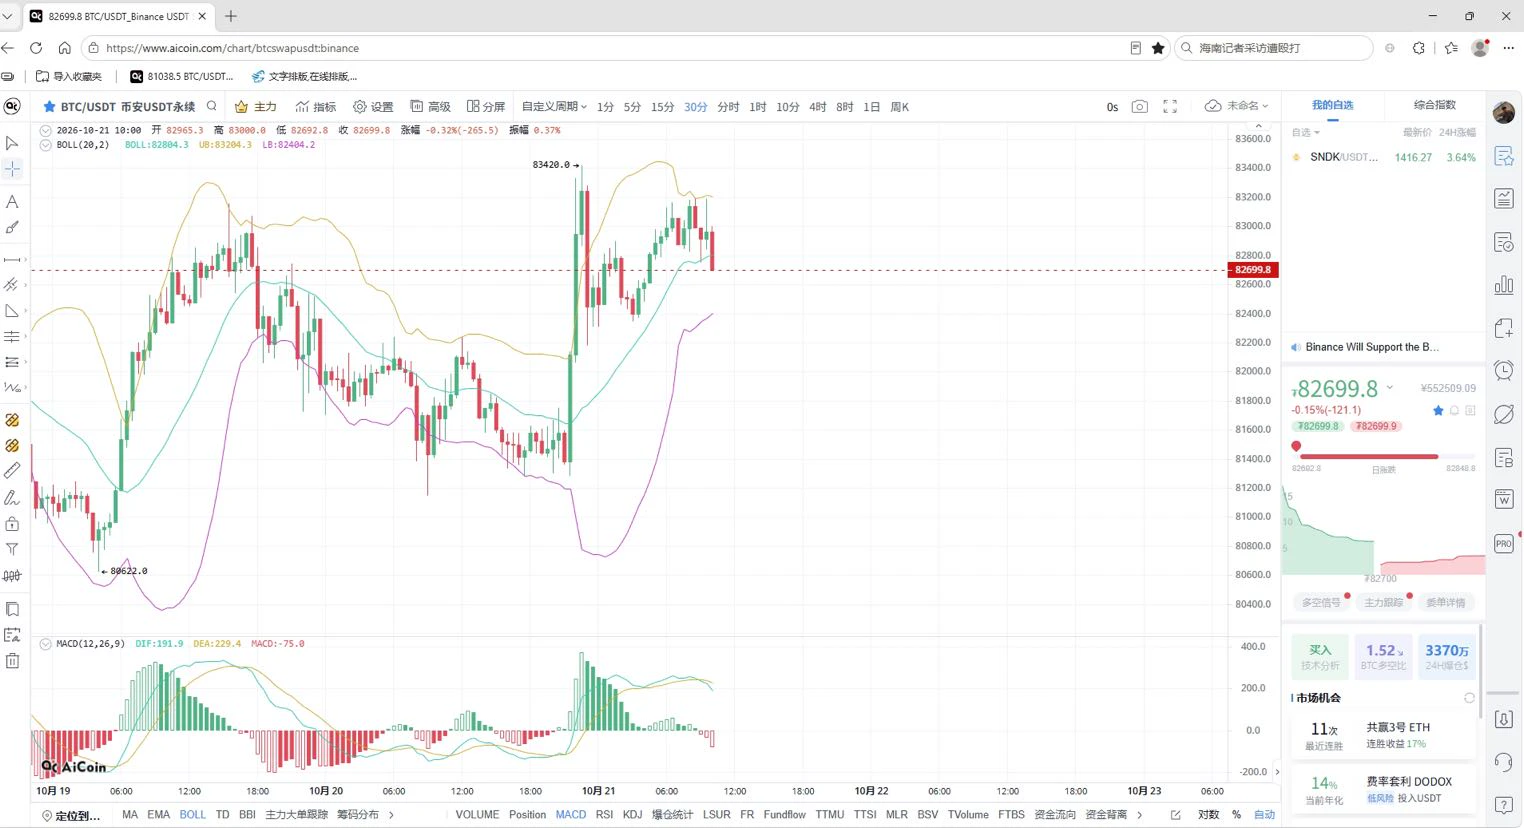Click the search icon next to BTC/USDT title
Image resolution: width=1524 pixels, height=828 pixels.
coord(212,106)
